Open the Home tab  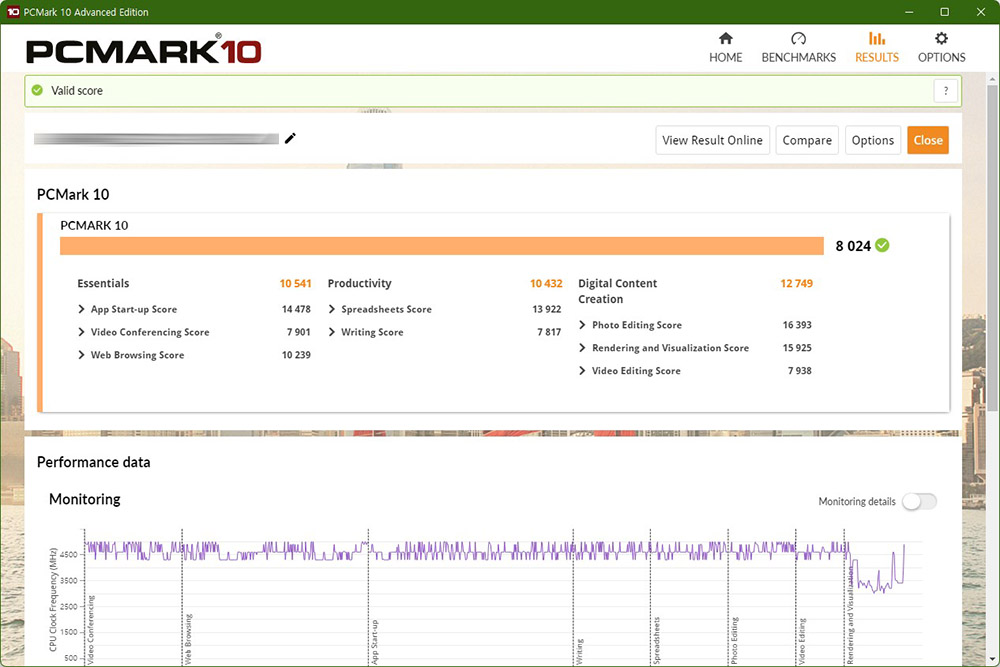725,48
